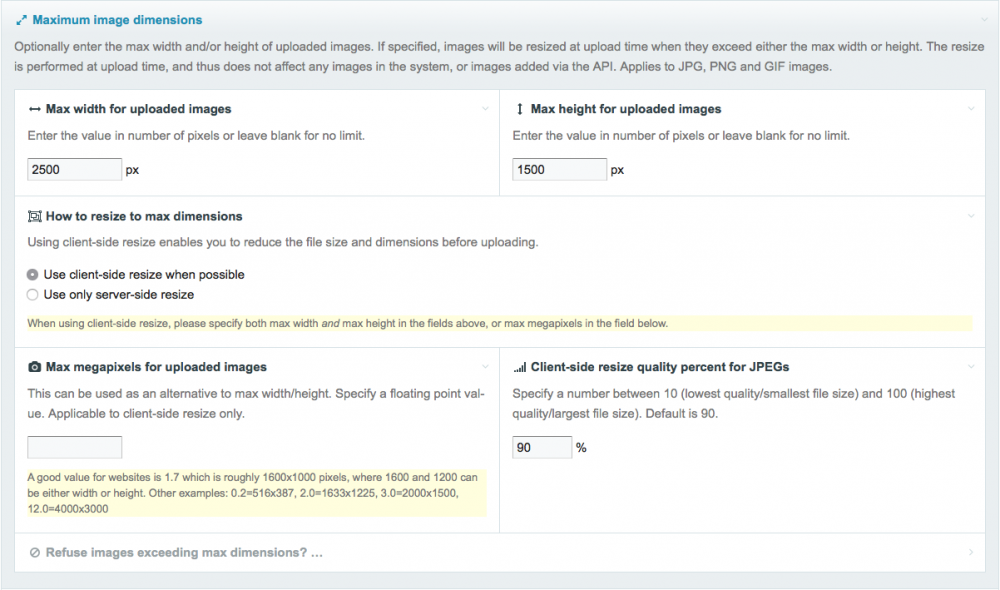Screen dimensions: 1000x590
Task: Click the vertical arrows icon for Max height
Action: click(520, 109)
